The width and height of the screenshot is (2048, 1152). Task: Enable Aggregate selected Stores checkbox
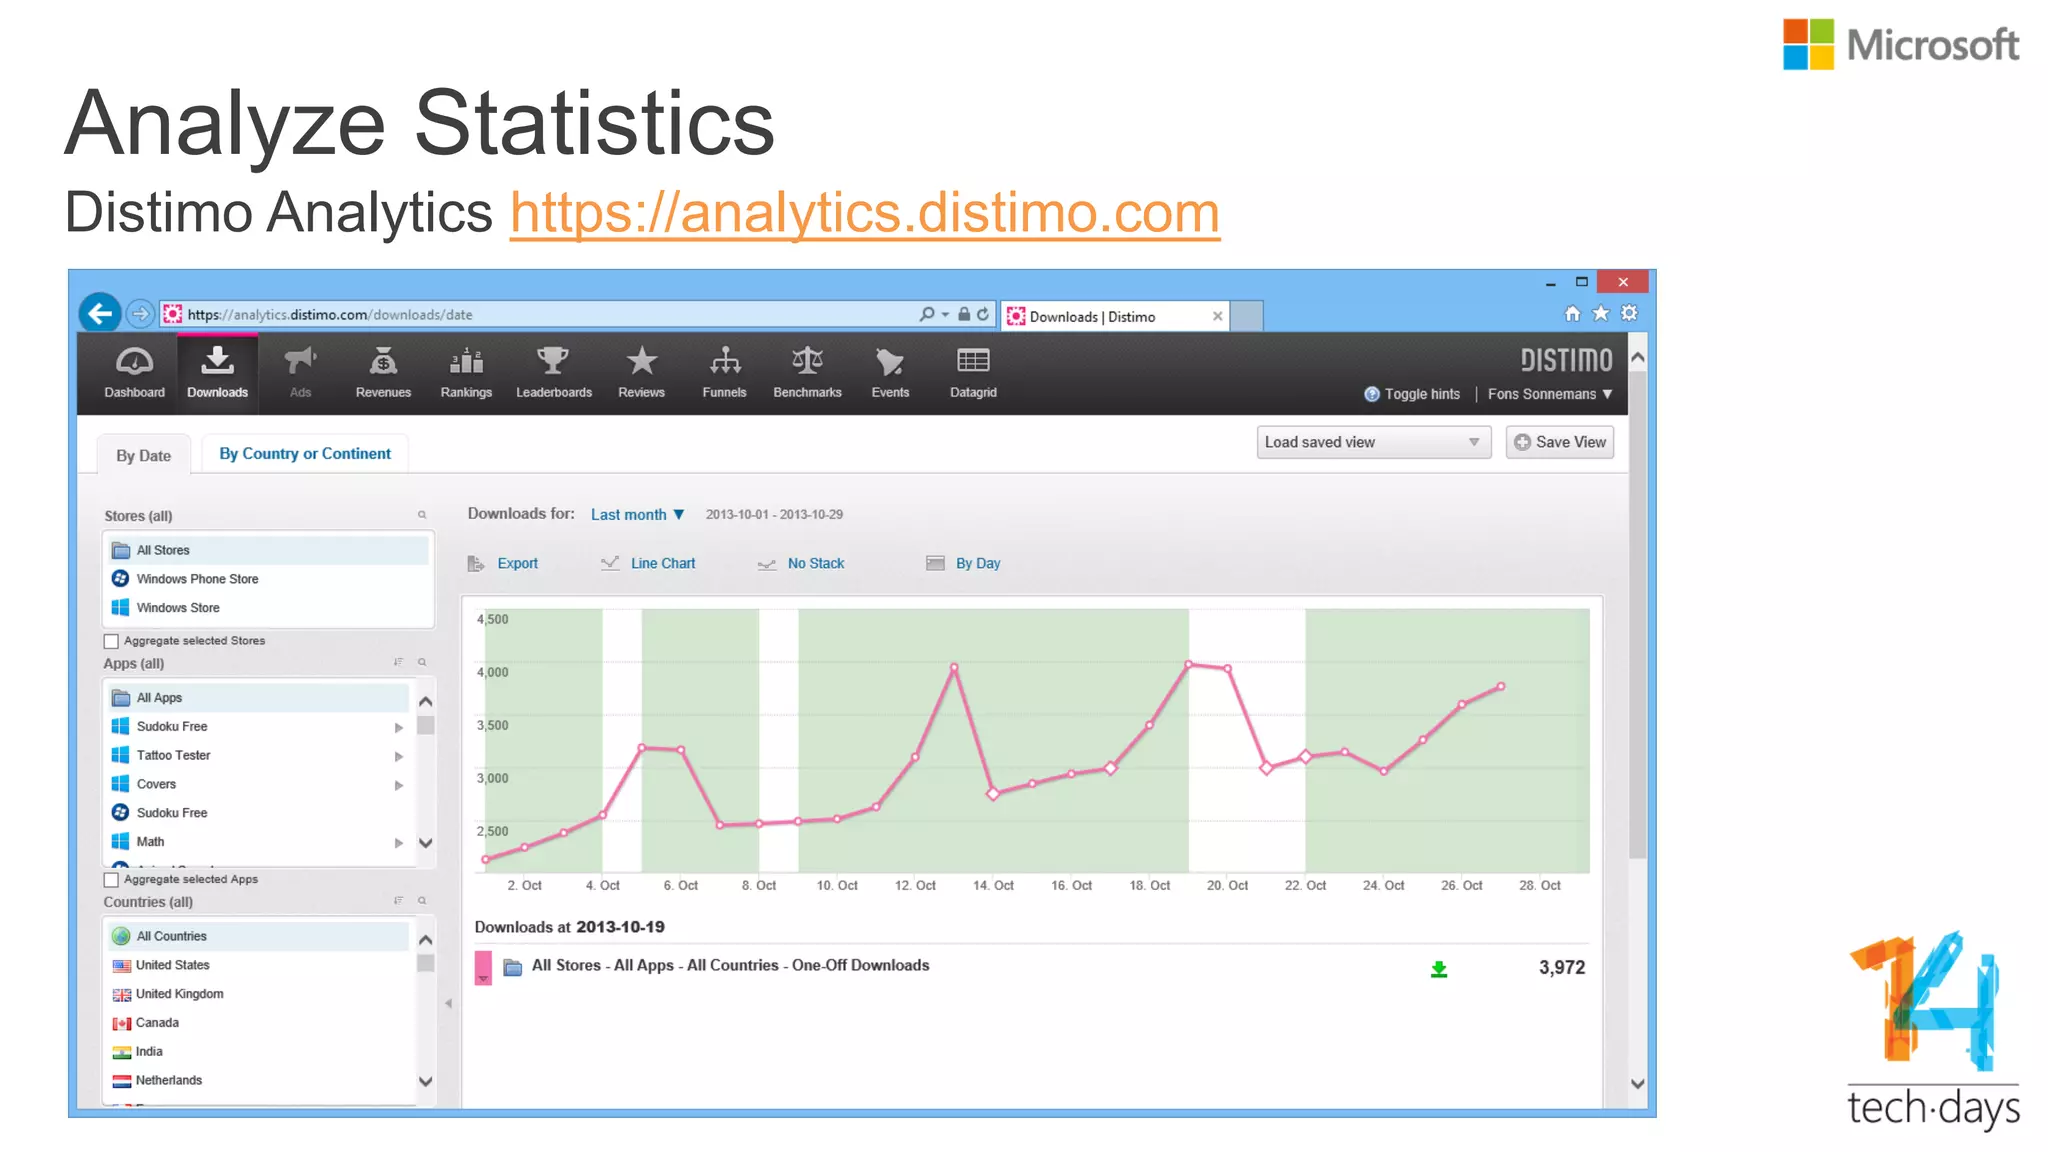click(x=111, y=641)
